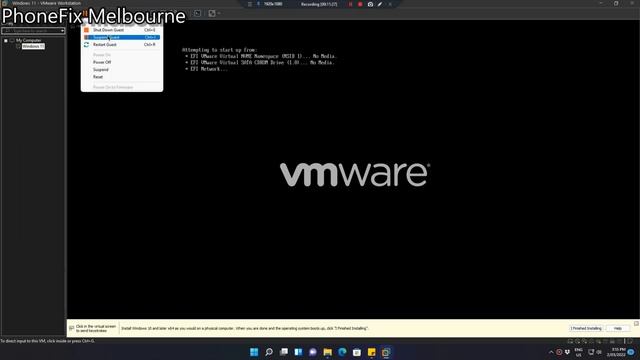
Task: Click ENG US language indicator
Action: pos(578,352)
